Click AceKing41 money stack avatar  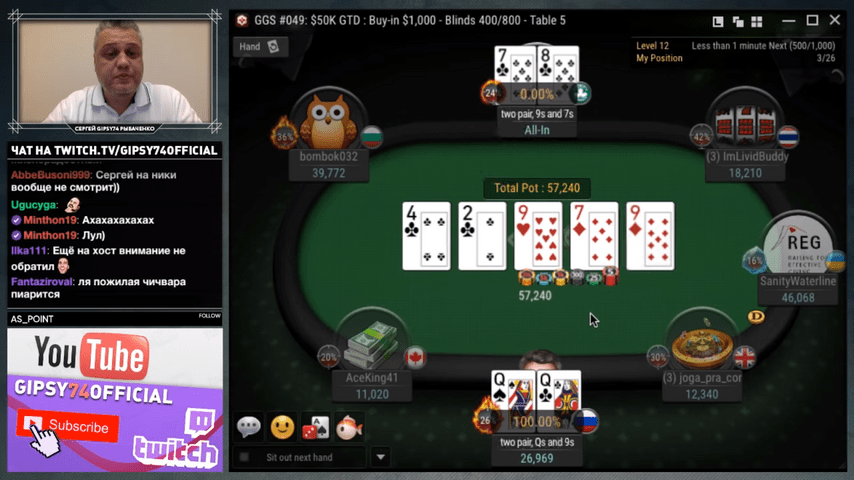pos(372,345)
